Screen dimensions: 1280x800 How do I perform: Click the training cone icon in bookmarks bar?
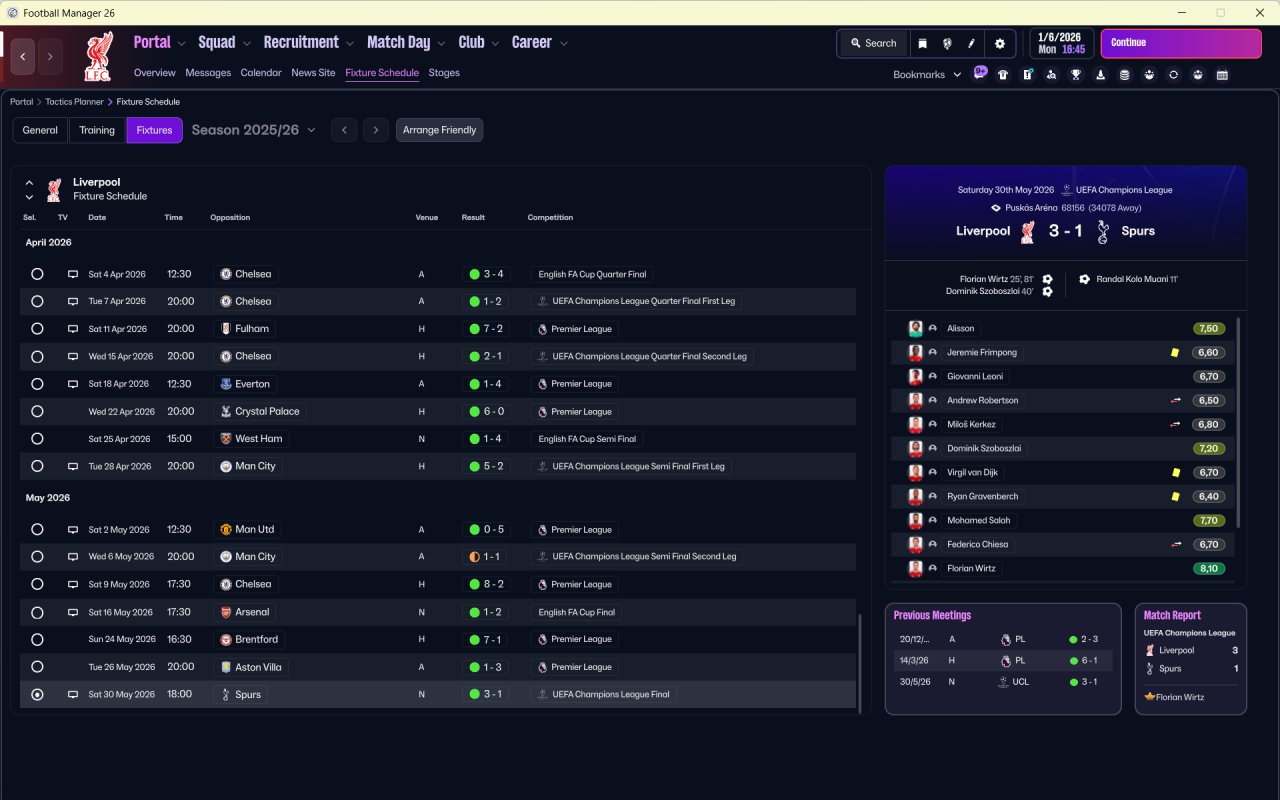[x=1100, y=75]
